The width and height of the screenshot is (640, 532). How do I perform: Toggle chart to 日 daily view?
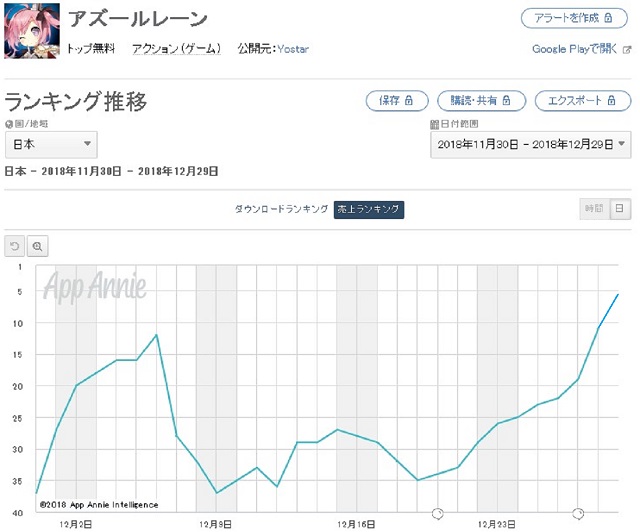coord(620,209)
